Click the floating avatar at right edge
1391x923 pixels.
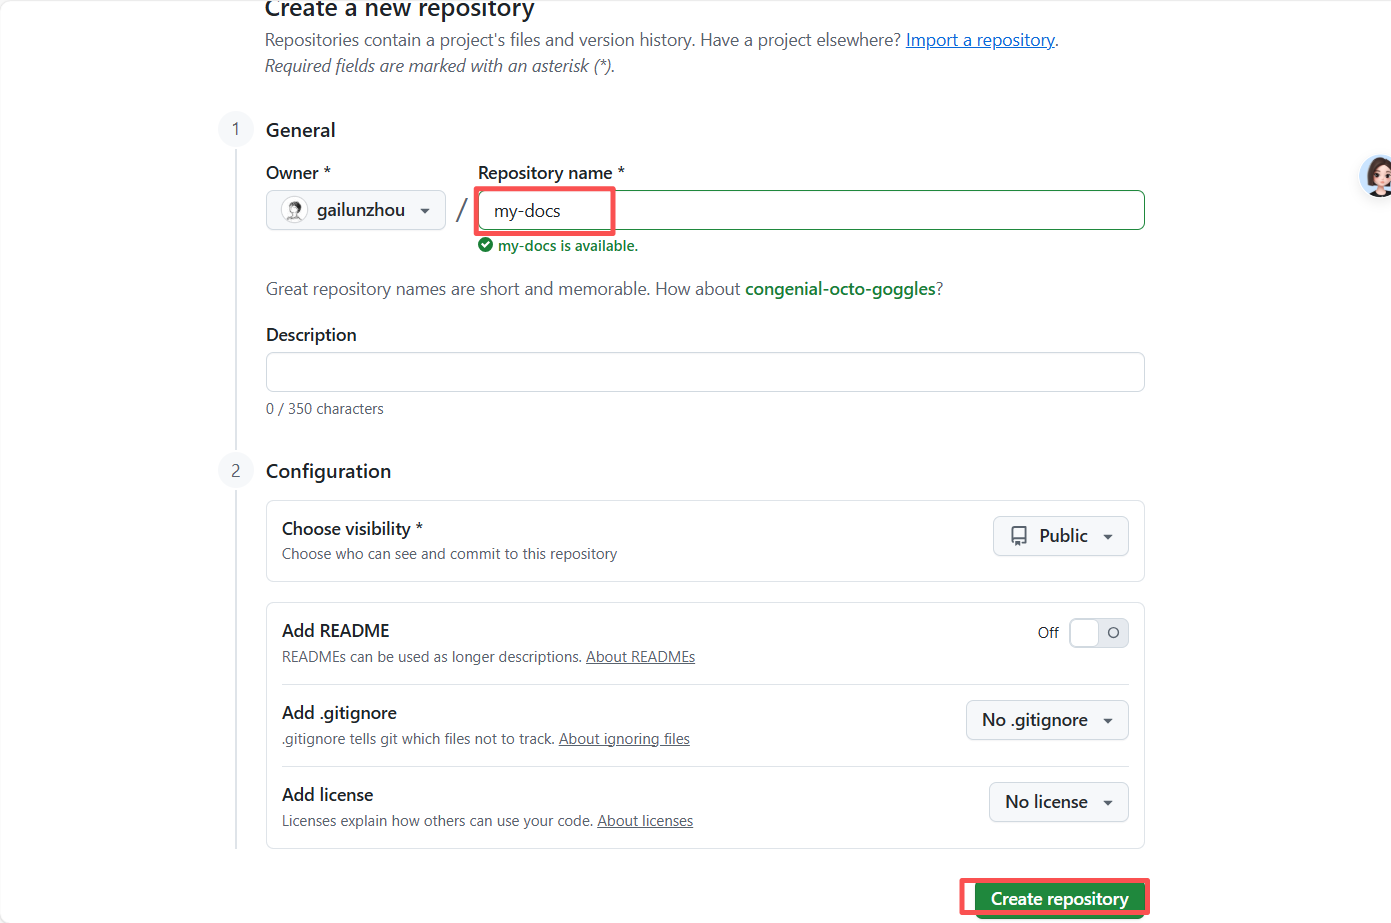click(x=1378, y=176)
